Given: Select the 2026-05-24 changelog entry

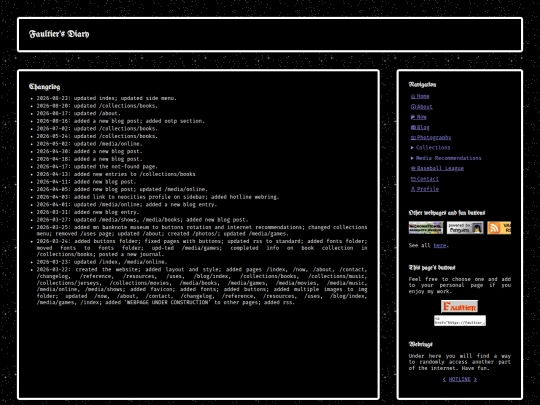Looking at the screenshot, I should (x=97, y=136).
